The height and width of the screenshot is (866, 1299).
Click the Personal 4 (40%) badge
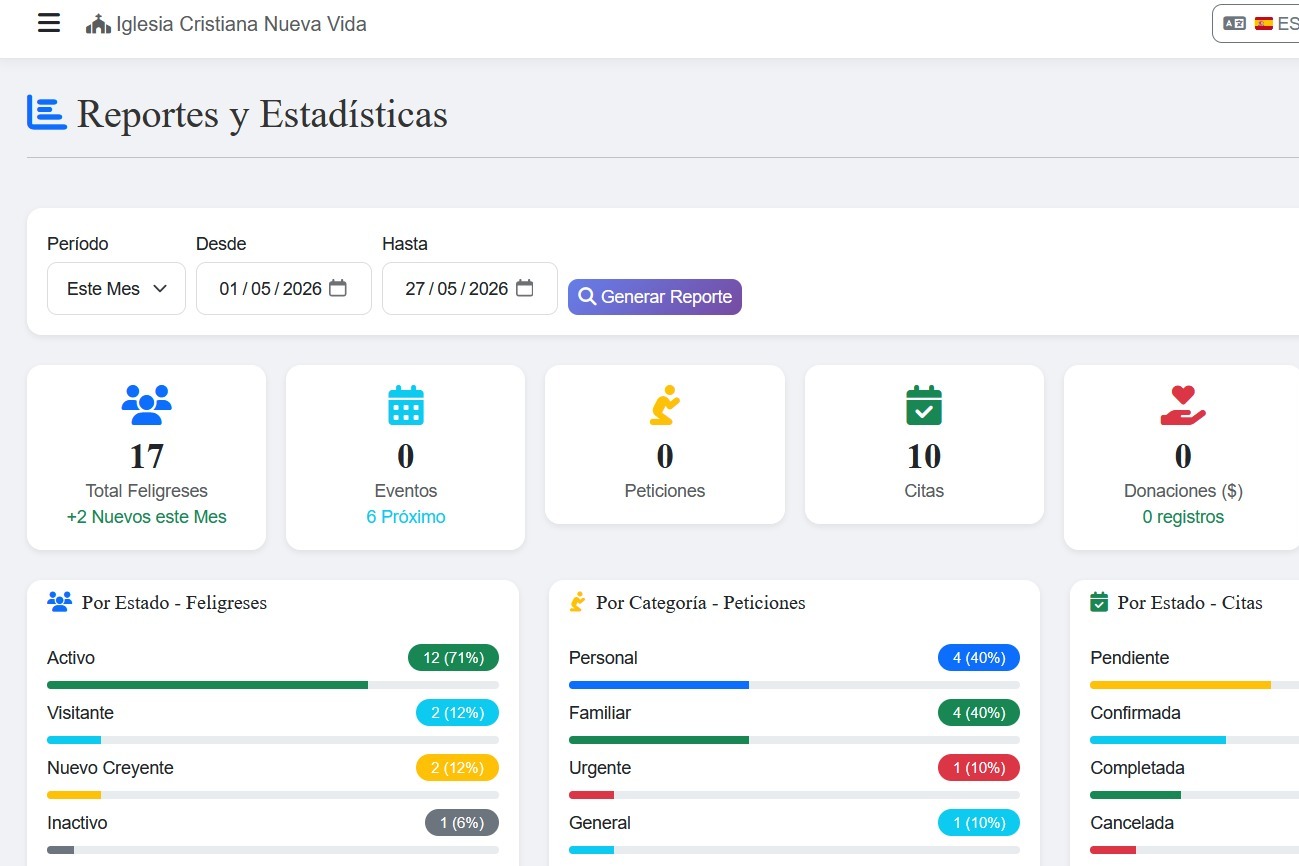979,658
